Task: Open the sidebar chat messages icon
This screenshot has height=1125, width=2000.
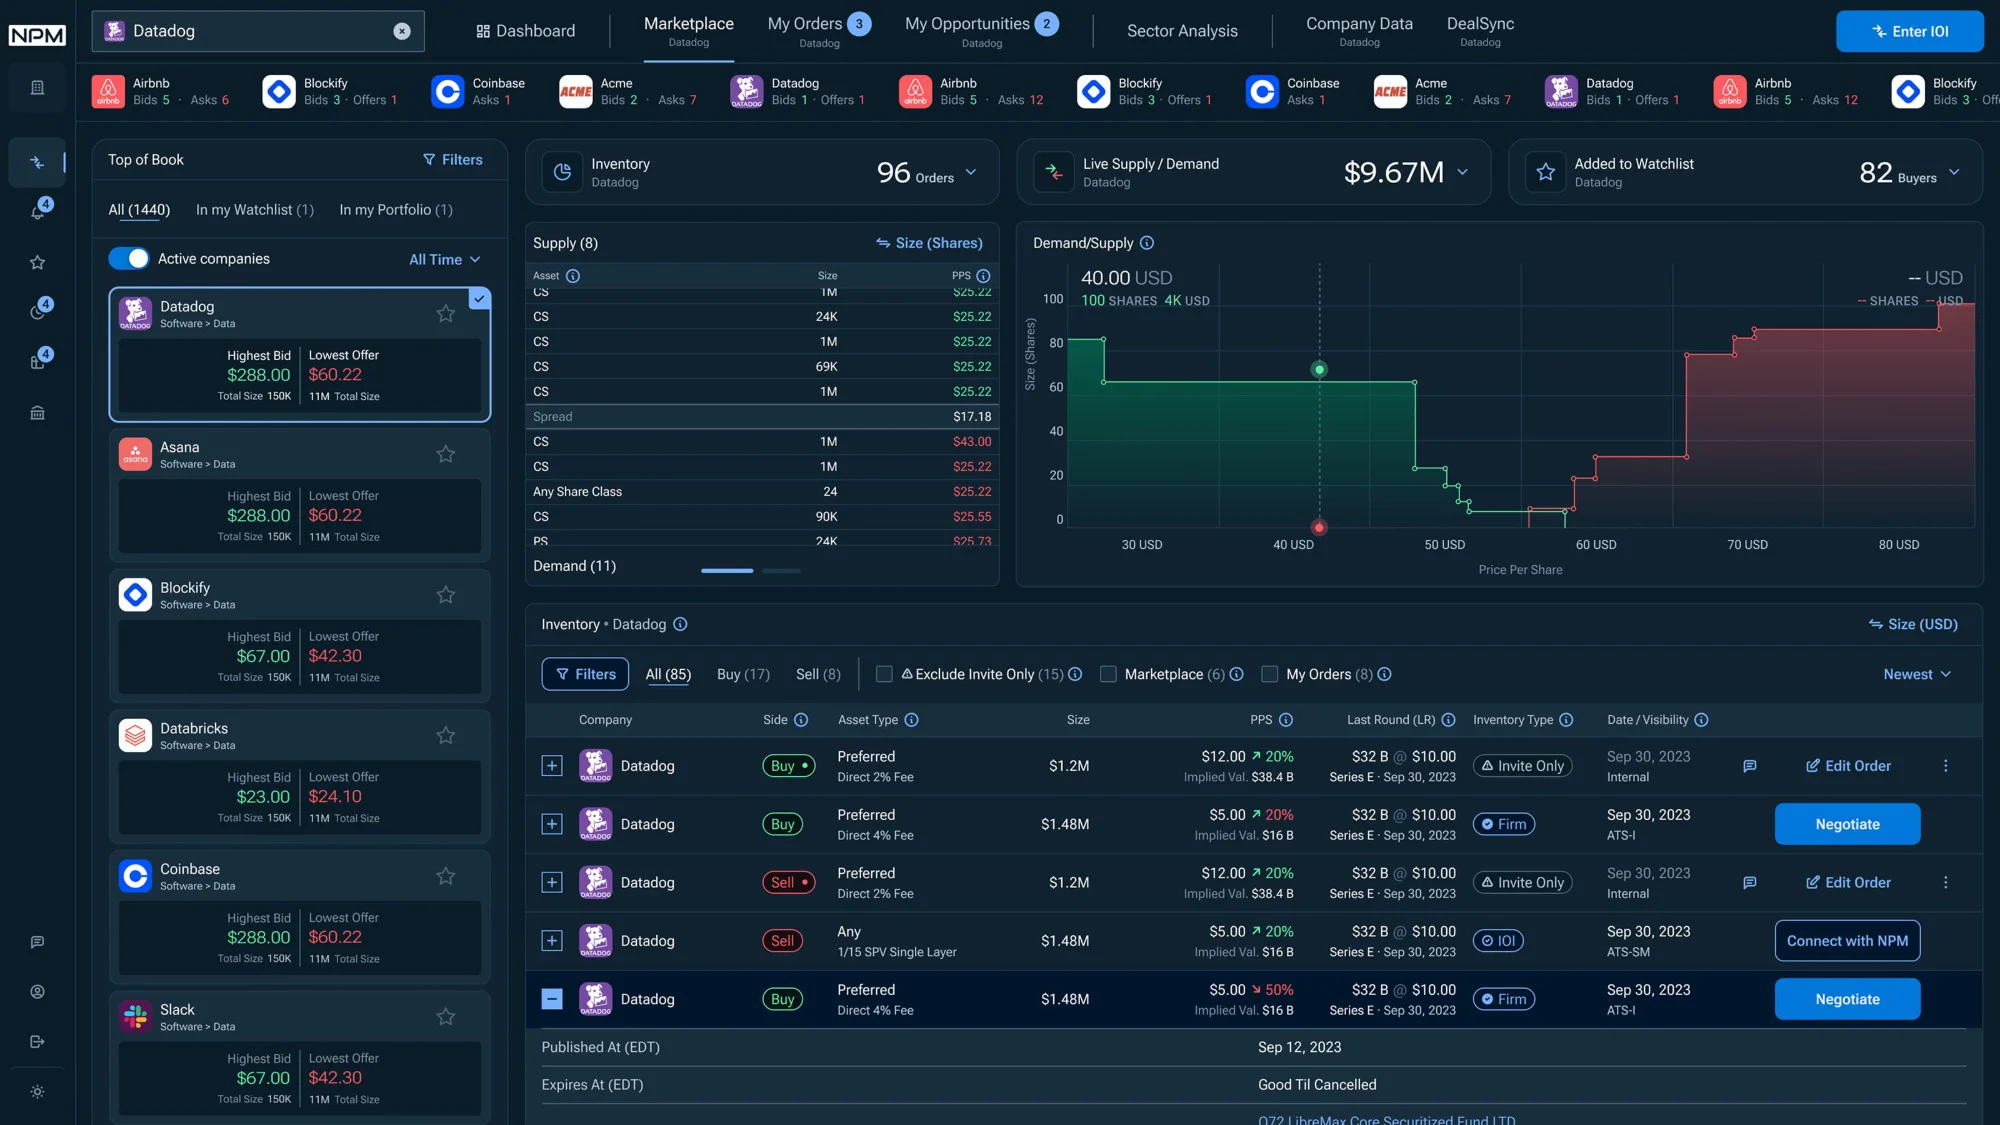Action: point(37,942)
